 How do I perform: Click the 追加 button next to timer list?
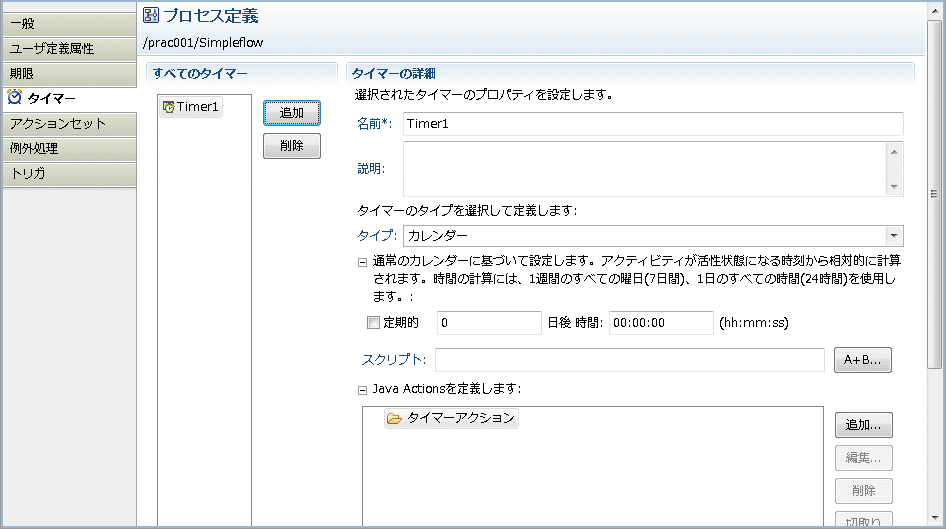[291, 113]
